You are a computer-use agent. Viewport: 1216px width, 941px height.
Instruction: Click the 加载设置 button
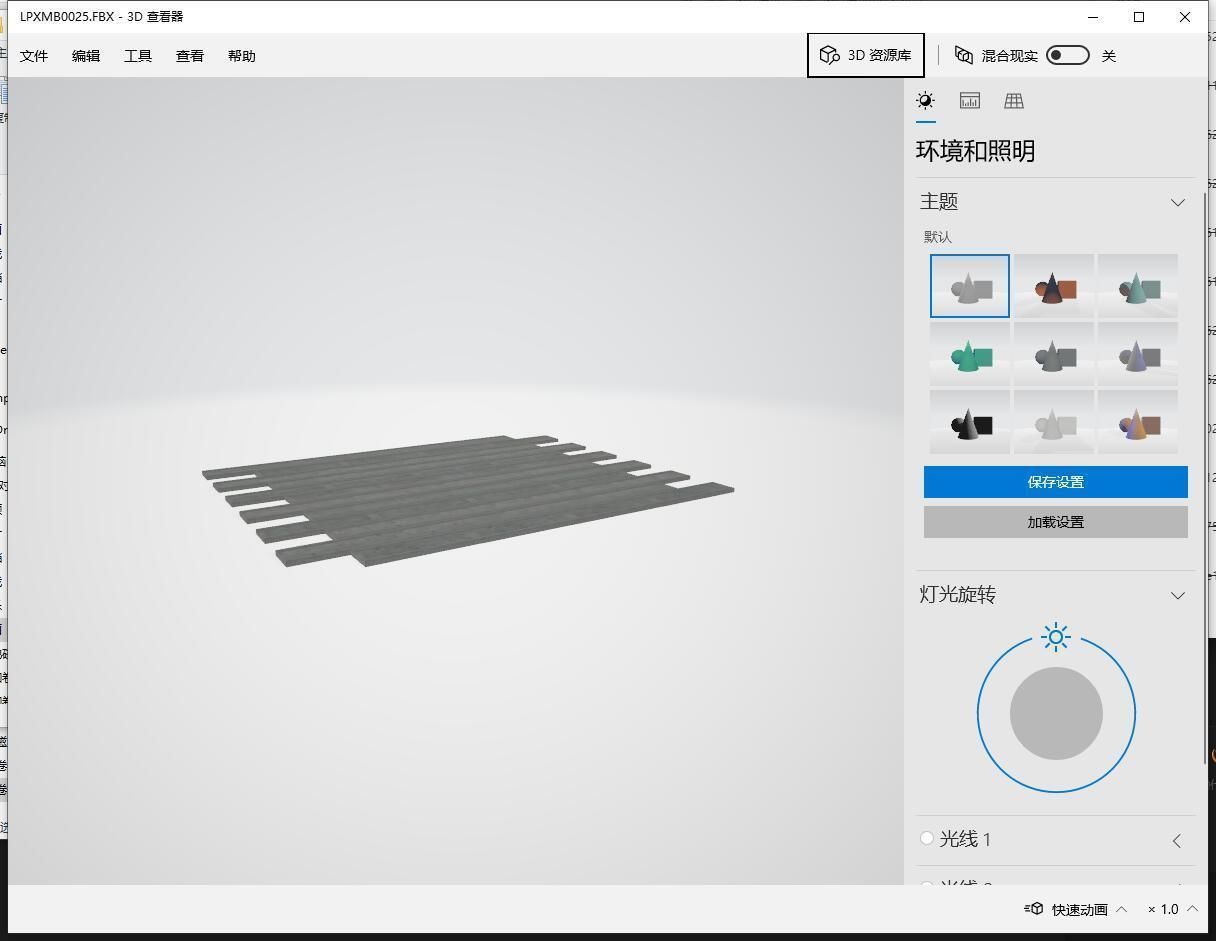[x=1056, y=522]
